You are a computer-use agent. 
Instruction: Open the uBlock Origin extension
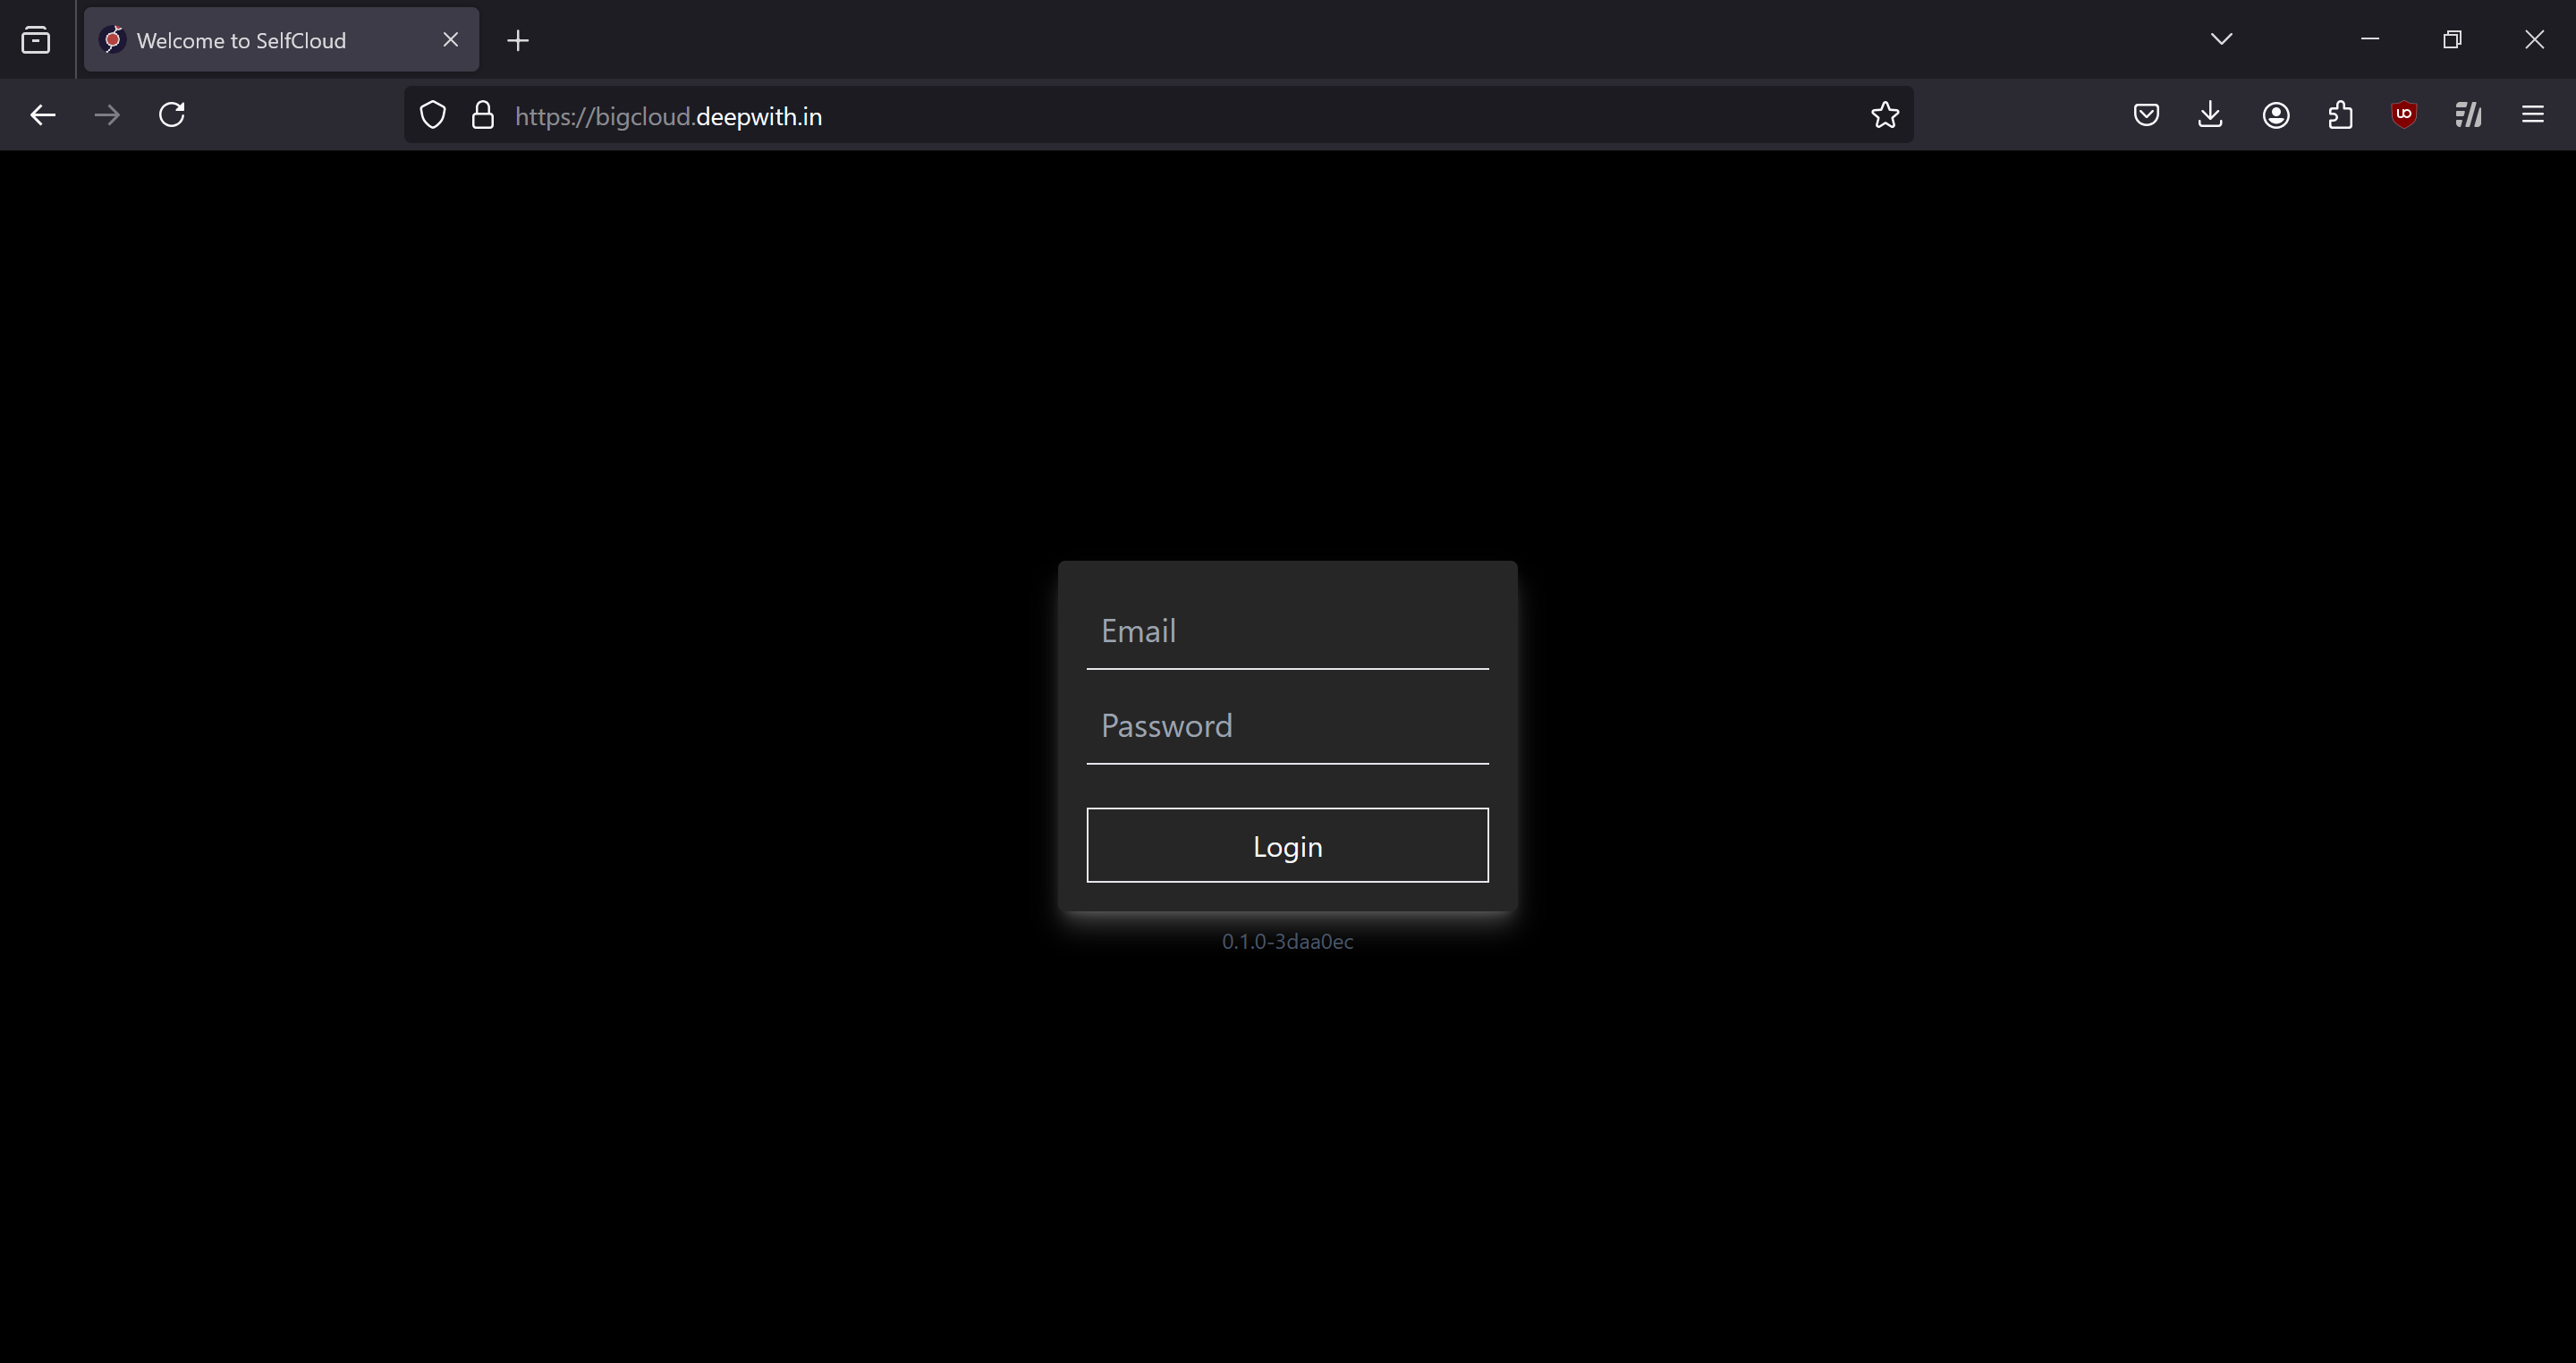2404,114
